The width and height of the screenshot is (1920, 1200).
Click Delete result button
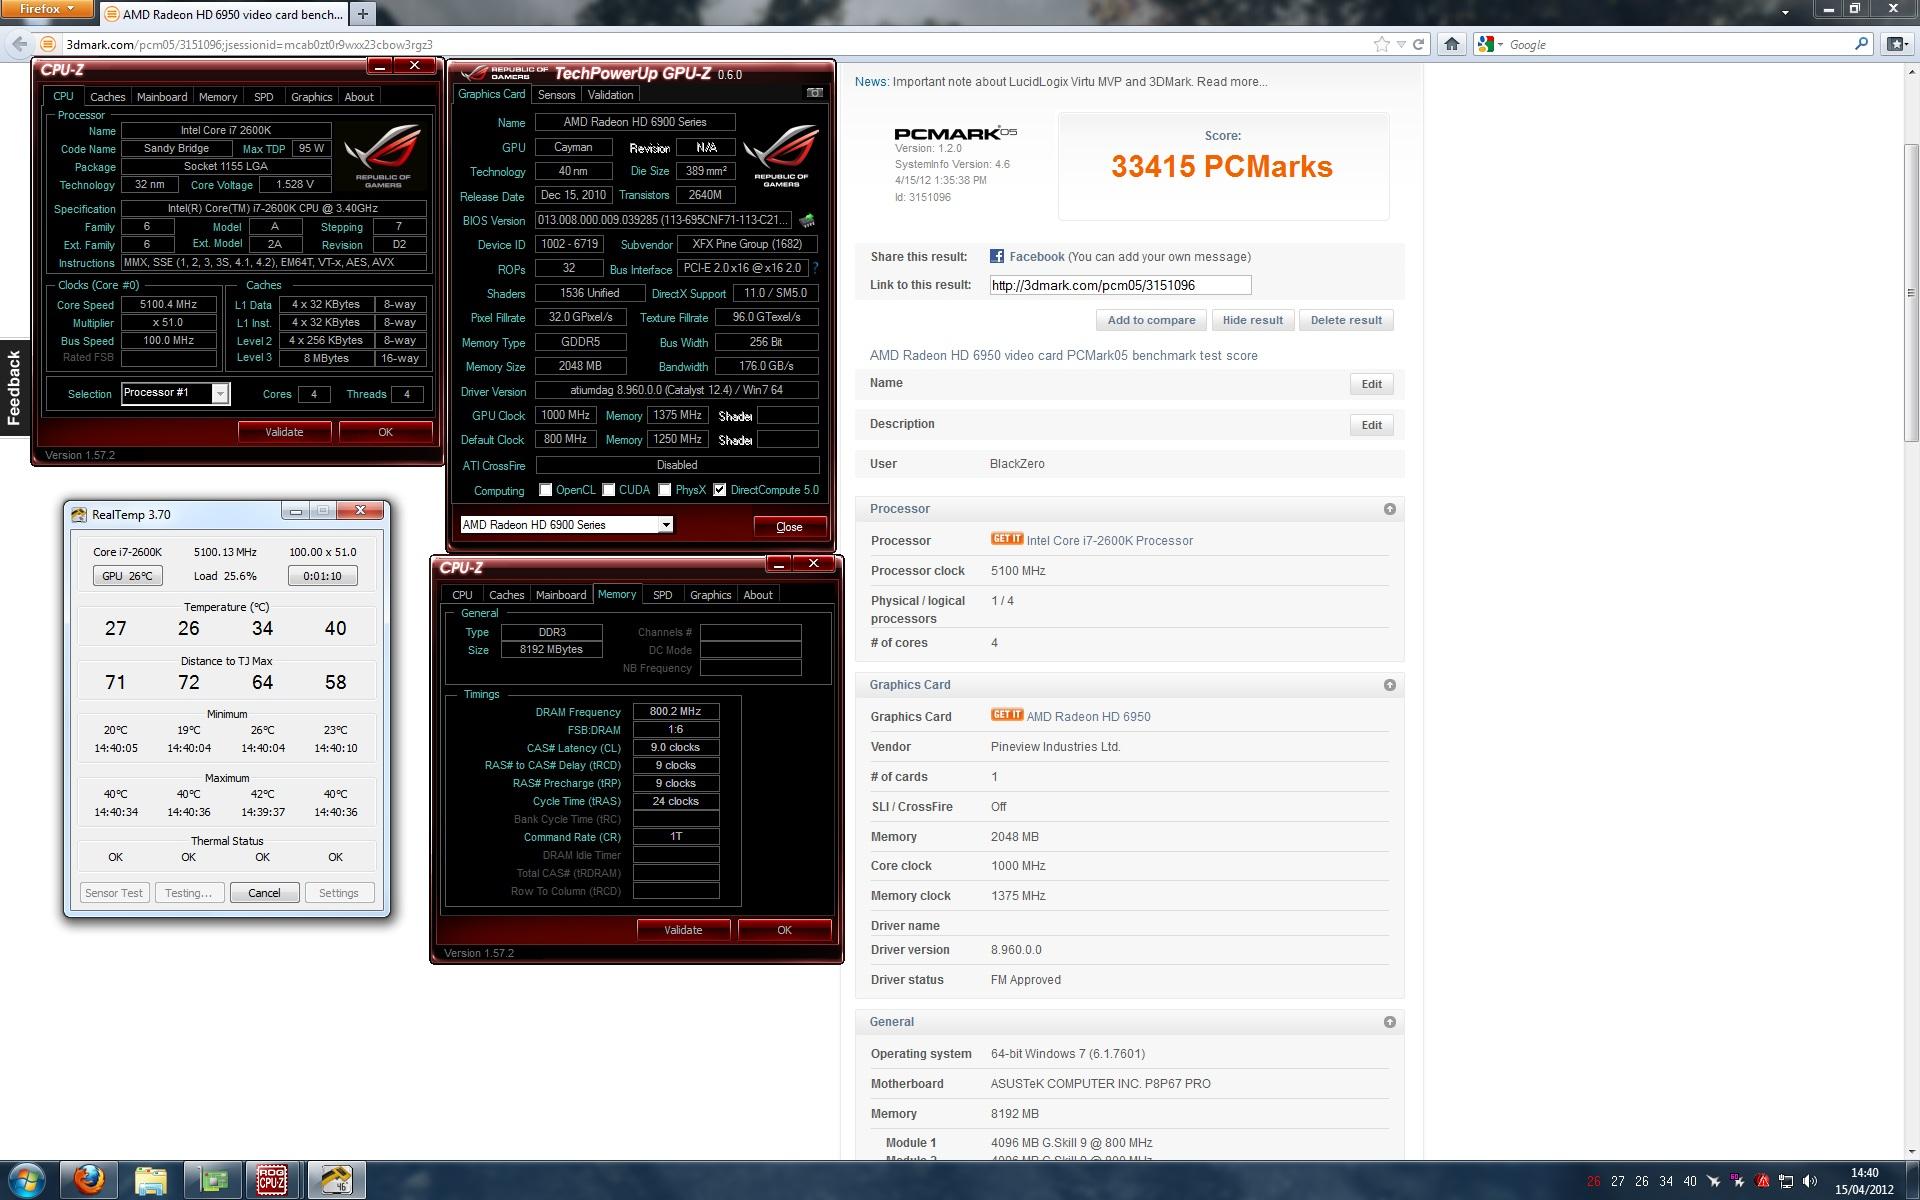tap(1346, 320)
